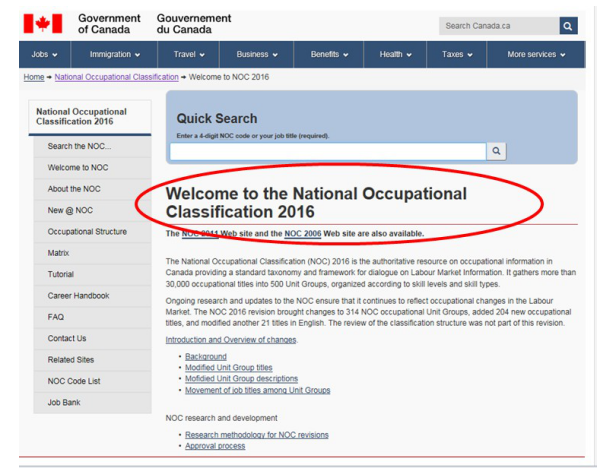
Task: Open the Background link
Action: click(x=206, y=357)
